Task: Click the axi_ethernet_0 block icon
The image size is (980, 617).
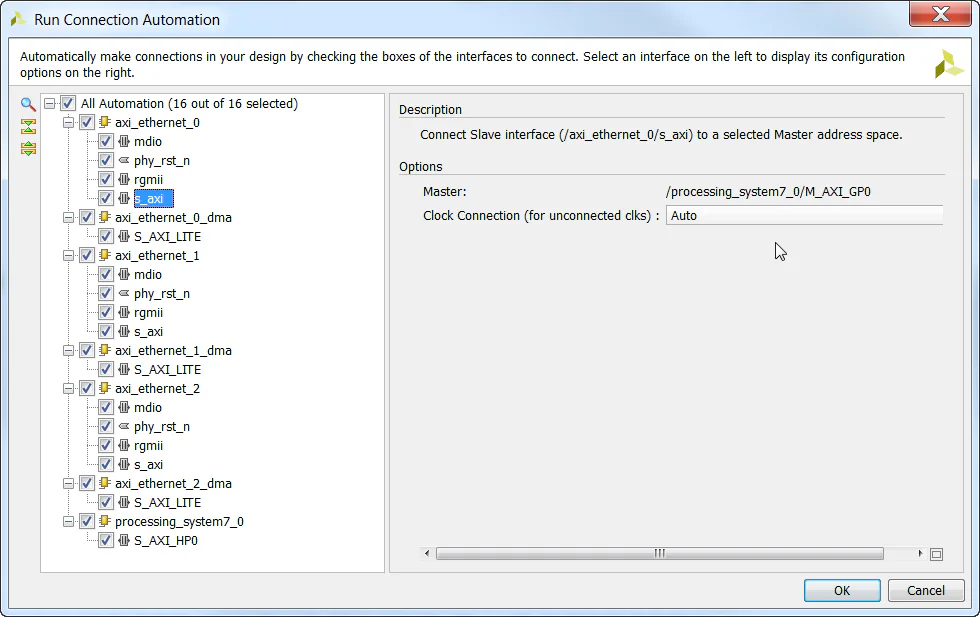Action: coord(104,122)
